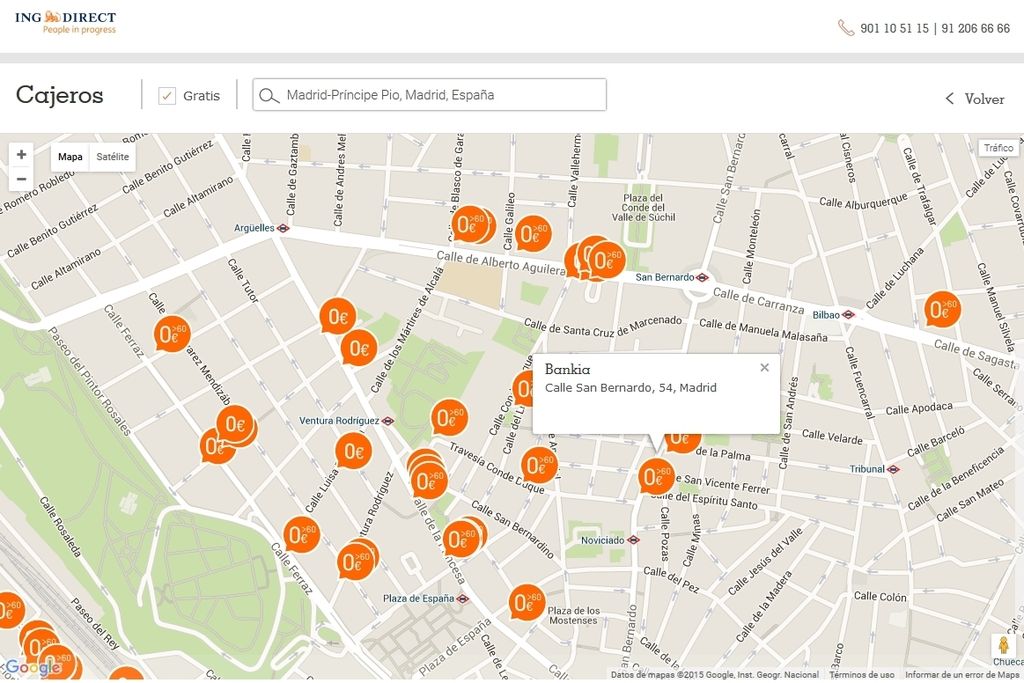Open the ATM marker right of Ventura Rodríguez
This screenshot has height=683, width=1024.
(x=449, y=417)
